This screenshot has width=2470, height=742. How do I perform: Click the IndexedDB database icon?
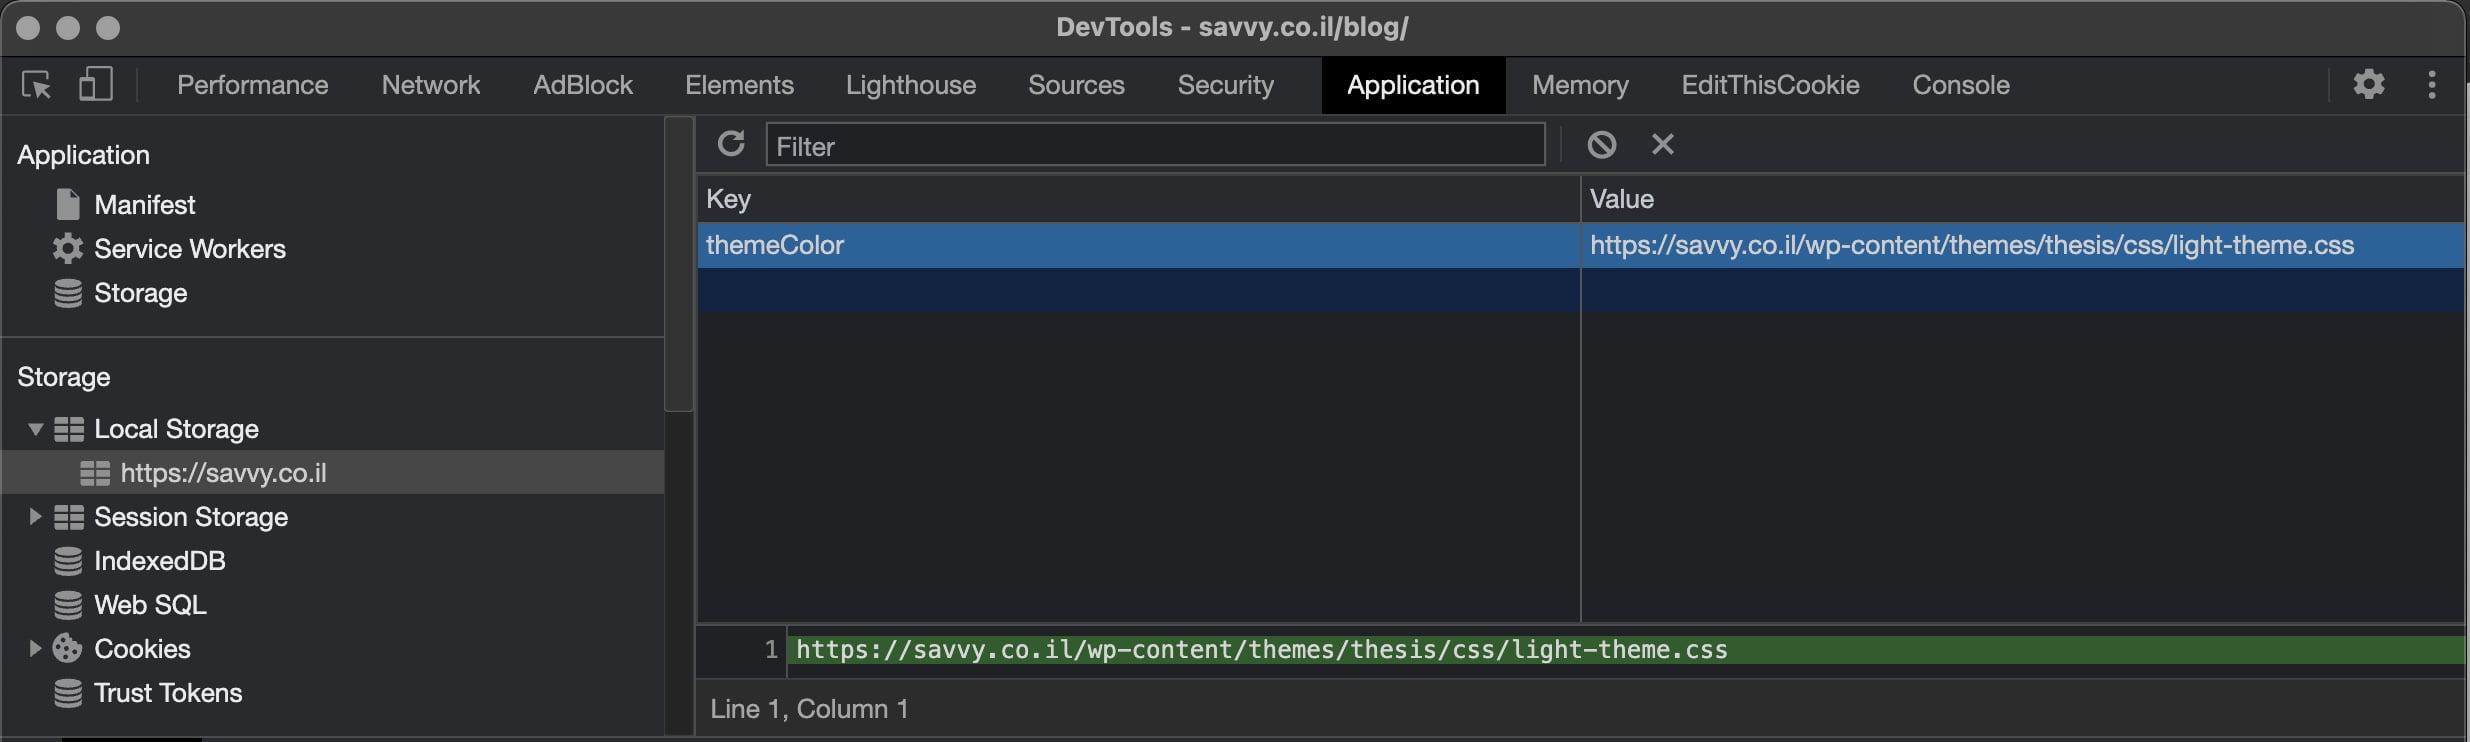pos(68,561)
